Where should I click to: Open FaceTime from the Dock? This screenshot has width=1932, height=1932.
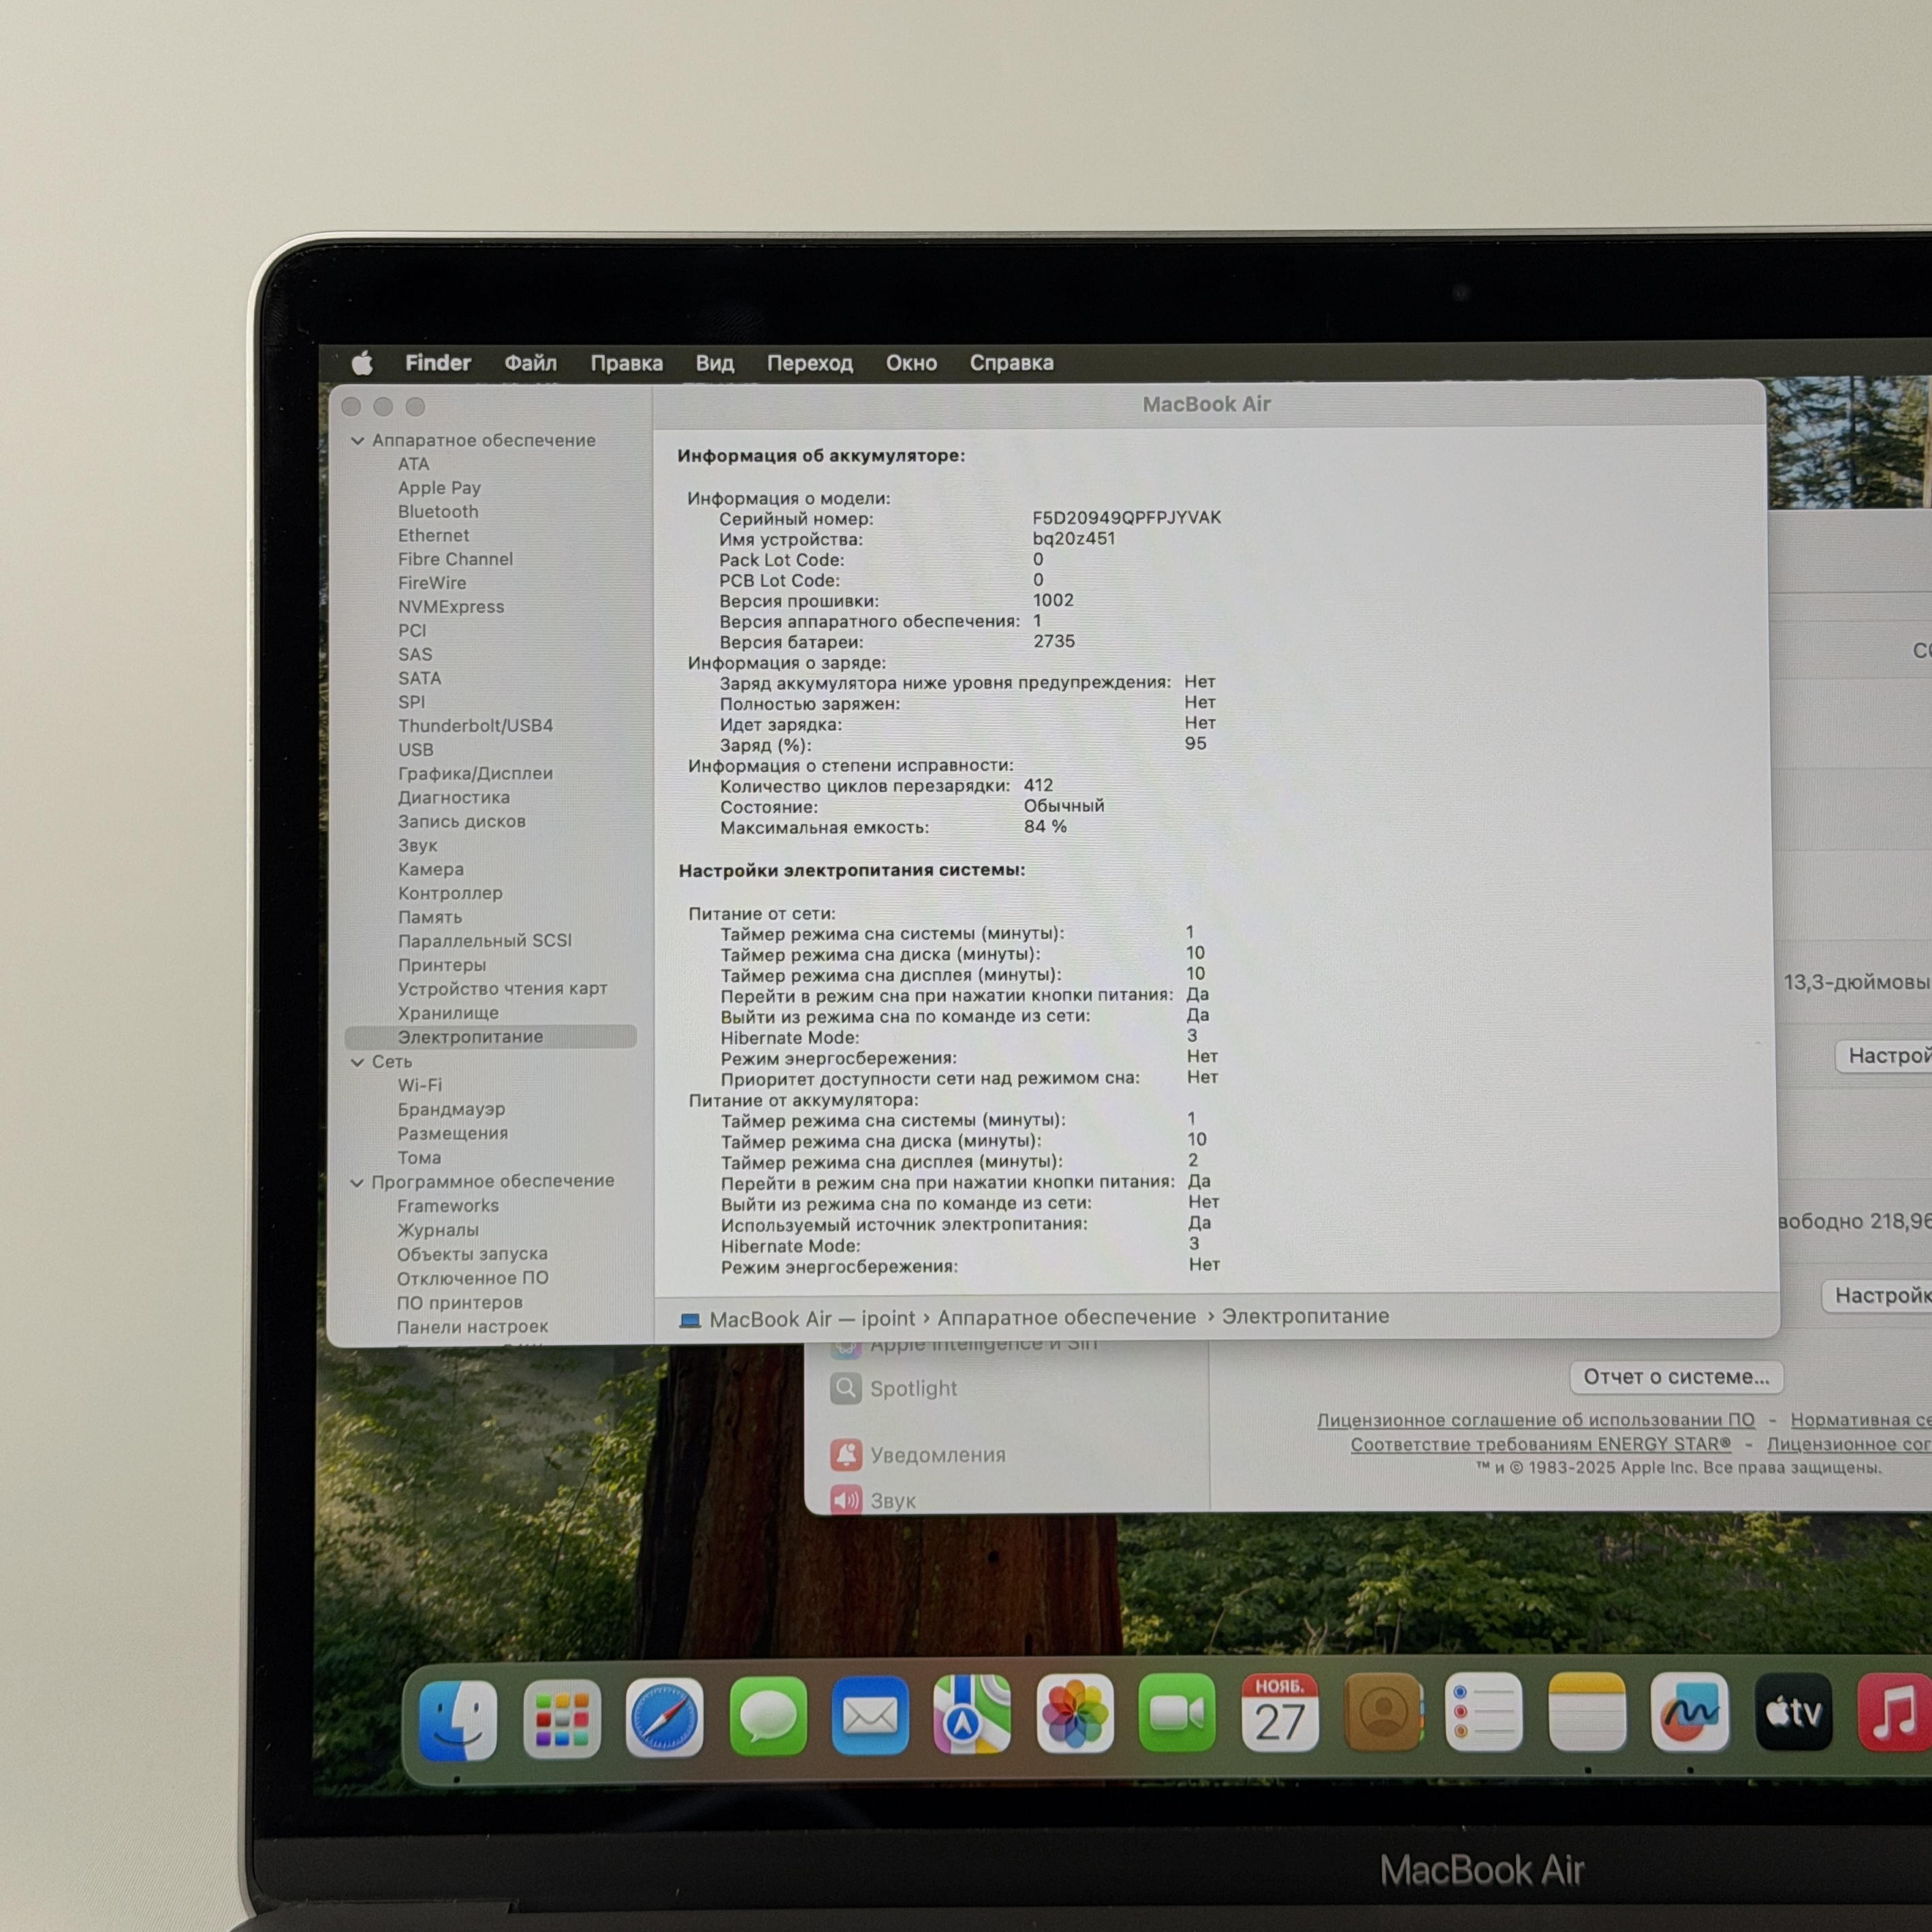click(1177, 1715)
